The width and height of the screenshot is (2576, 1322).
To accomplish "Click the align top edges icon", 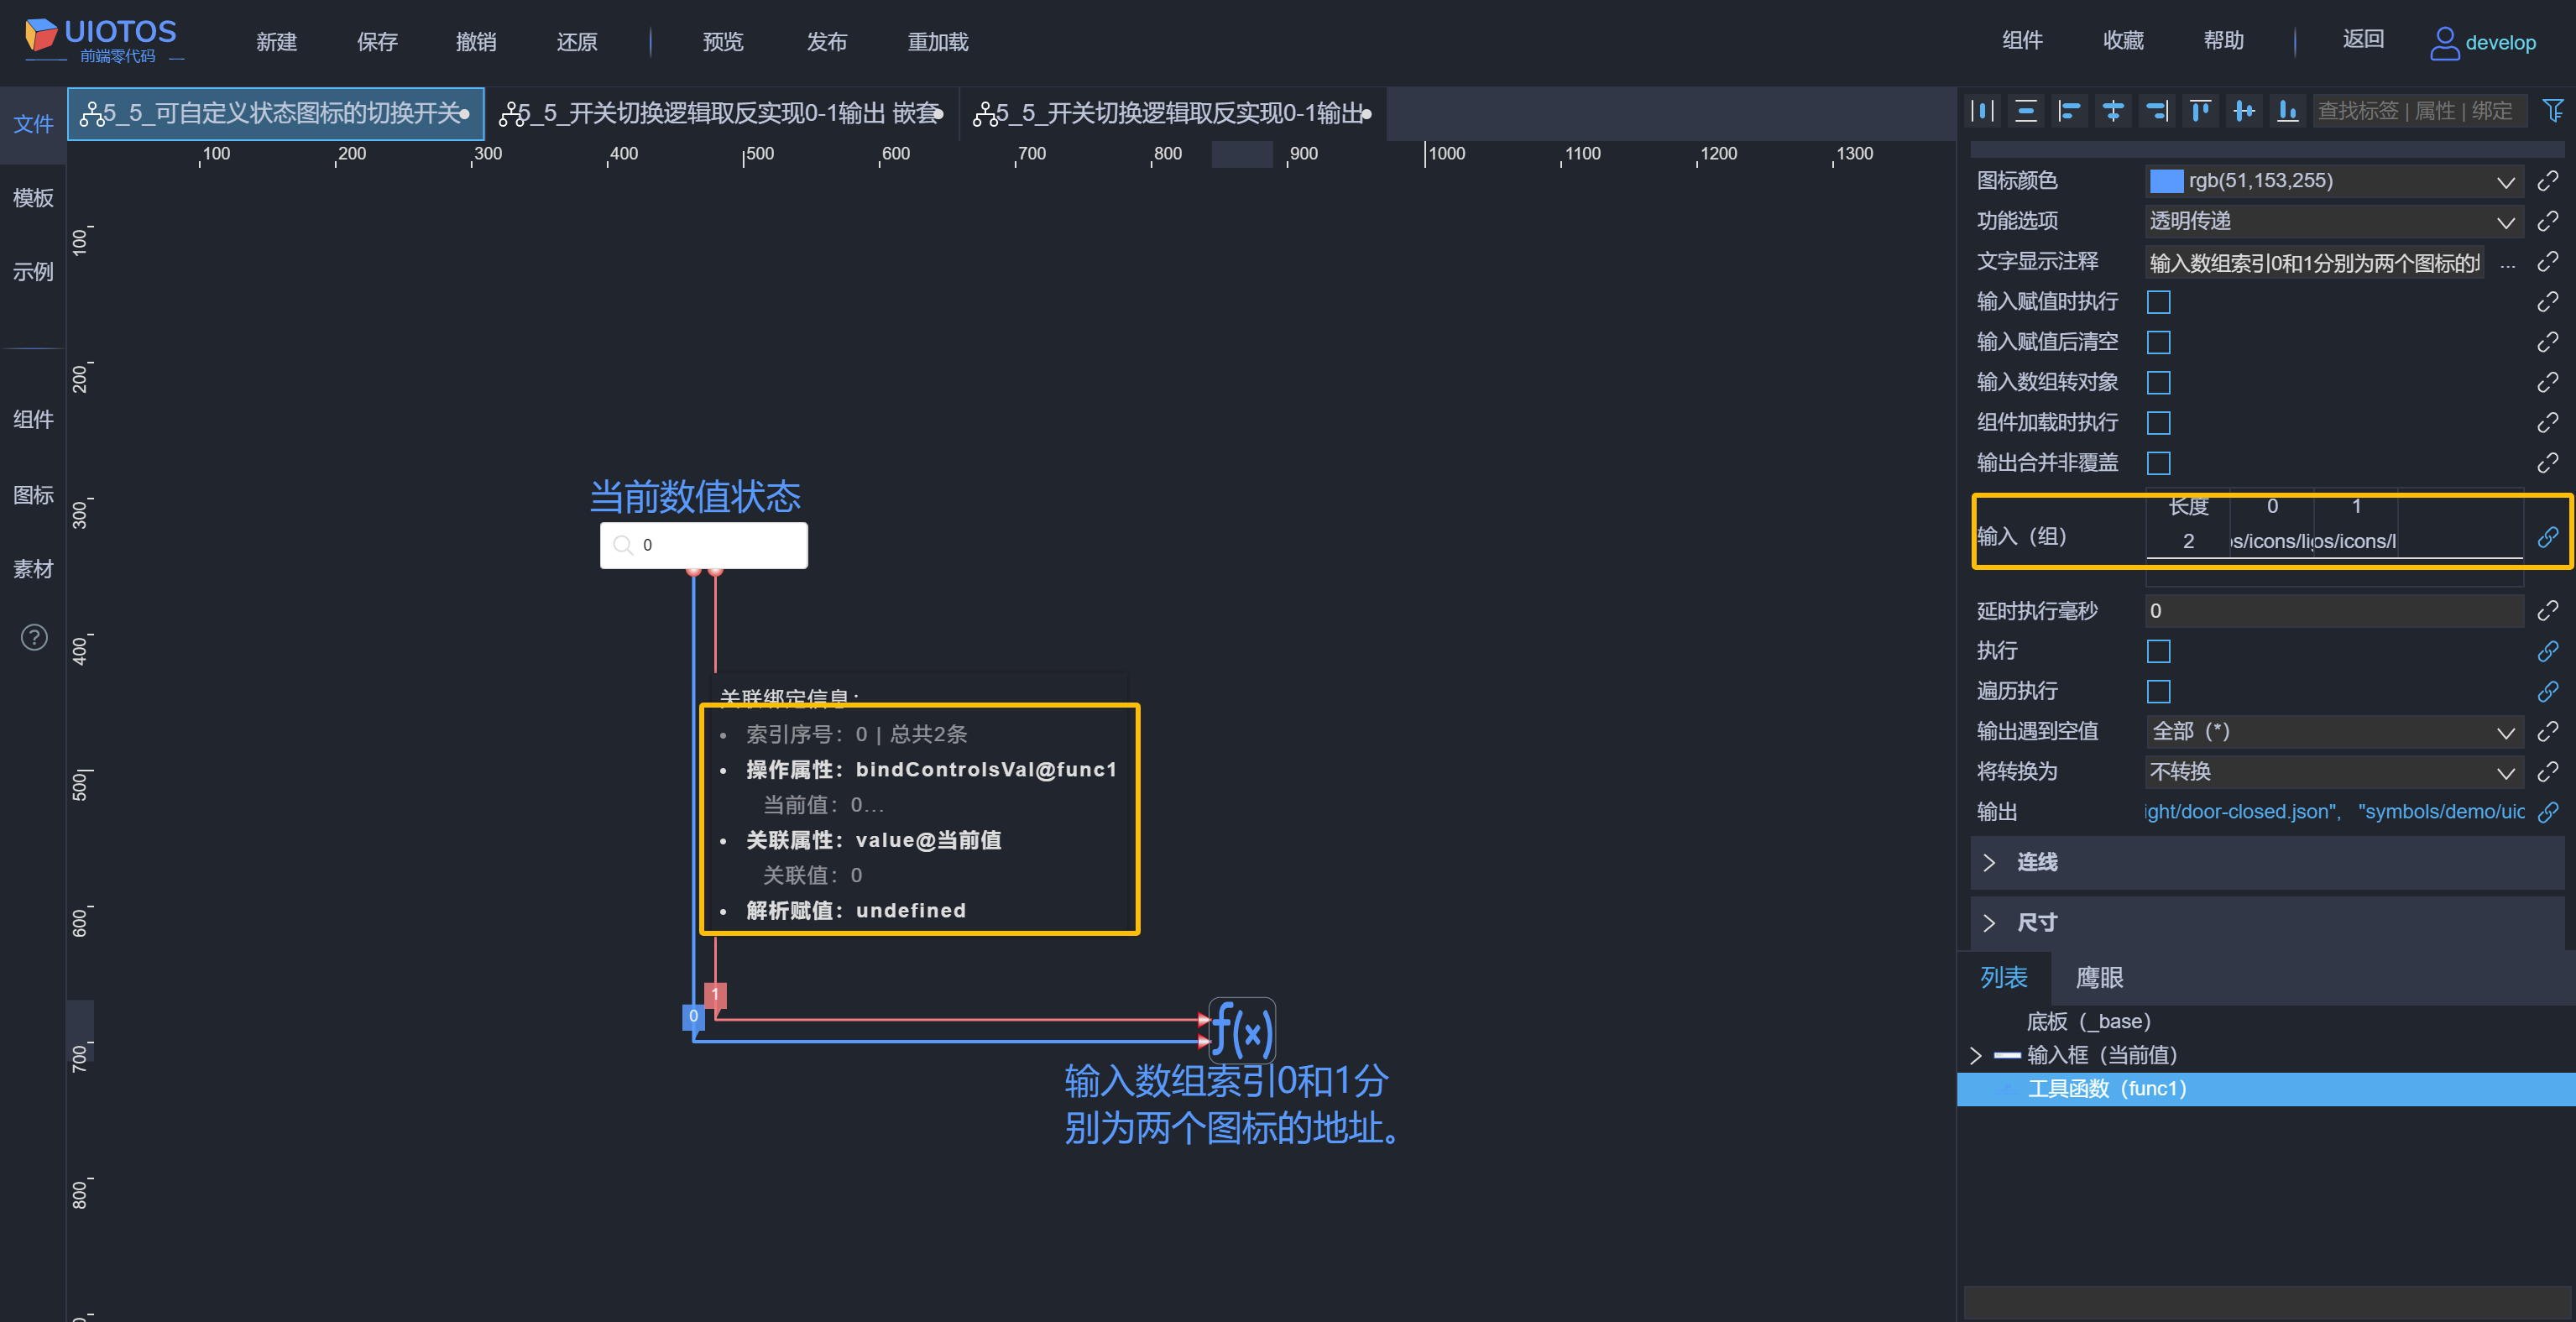I will click(x=2200, y=111).
